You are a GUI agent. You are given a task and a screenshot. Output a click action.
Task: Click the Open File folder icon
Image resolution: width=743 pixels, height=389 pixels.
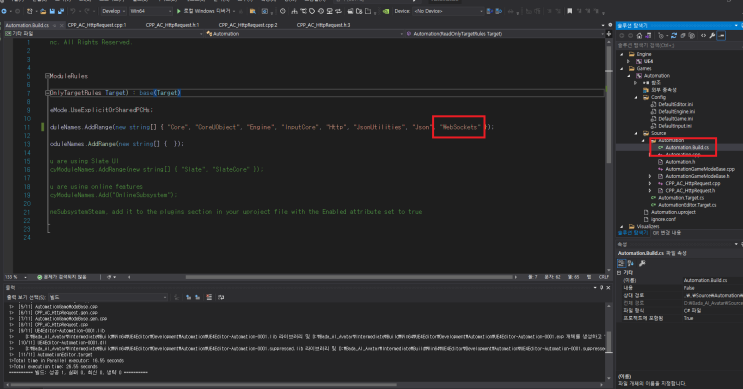click(x=43, y=11)
